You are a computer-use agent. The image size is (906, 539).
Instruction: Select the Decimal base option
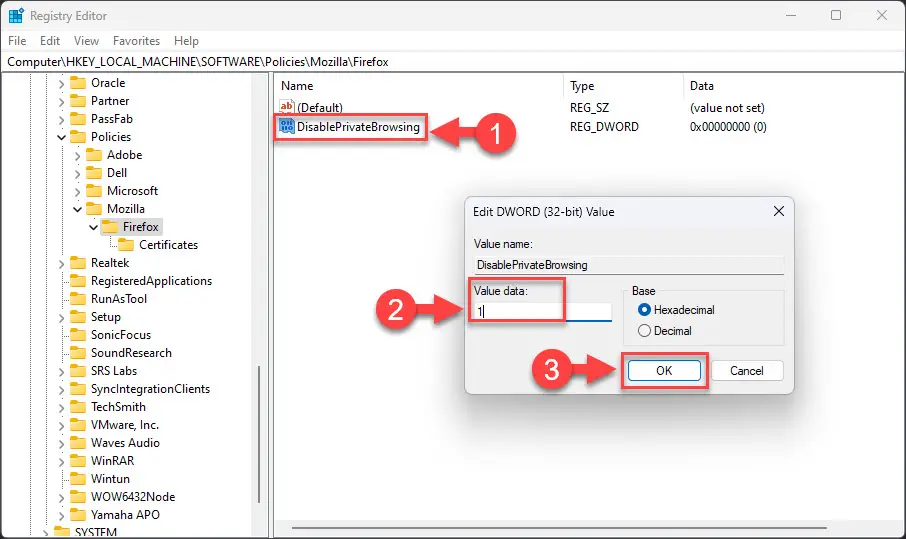coord(644,330)
